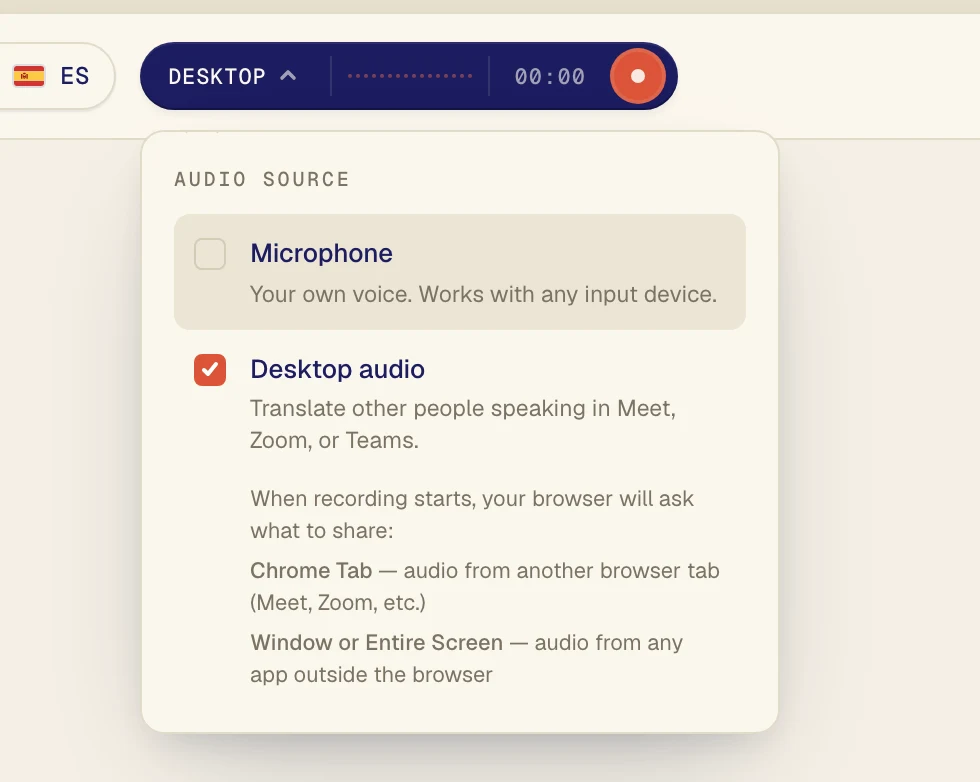Image resolution: width=980 pixels, height=782 pixels.
Task: Click 'Translate other people speaking' description
Action: 462,424
